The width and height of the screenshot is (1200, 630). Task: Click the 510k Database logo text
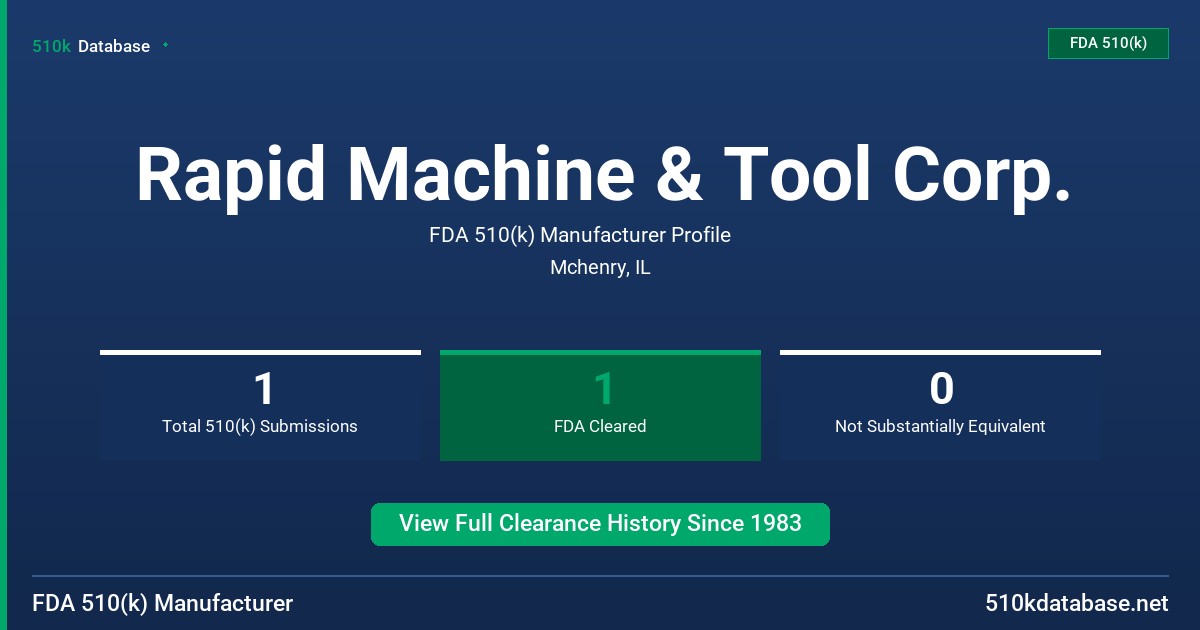pyautogui.click(x=91, y=46)
